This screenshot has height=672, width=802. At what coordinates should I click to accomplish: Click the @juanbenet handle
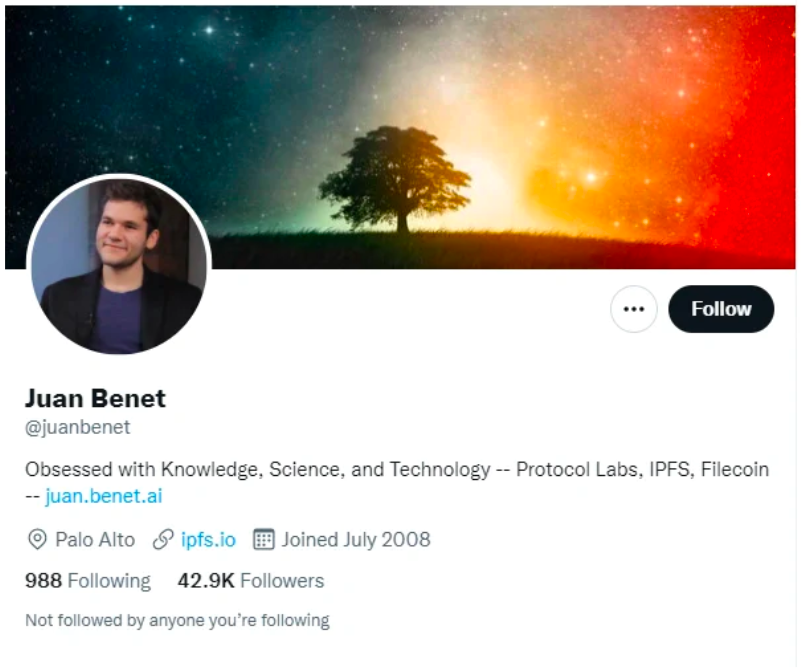(77, 427)
